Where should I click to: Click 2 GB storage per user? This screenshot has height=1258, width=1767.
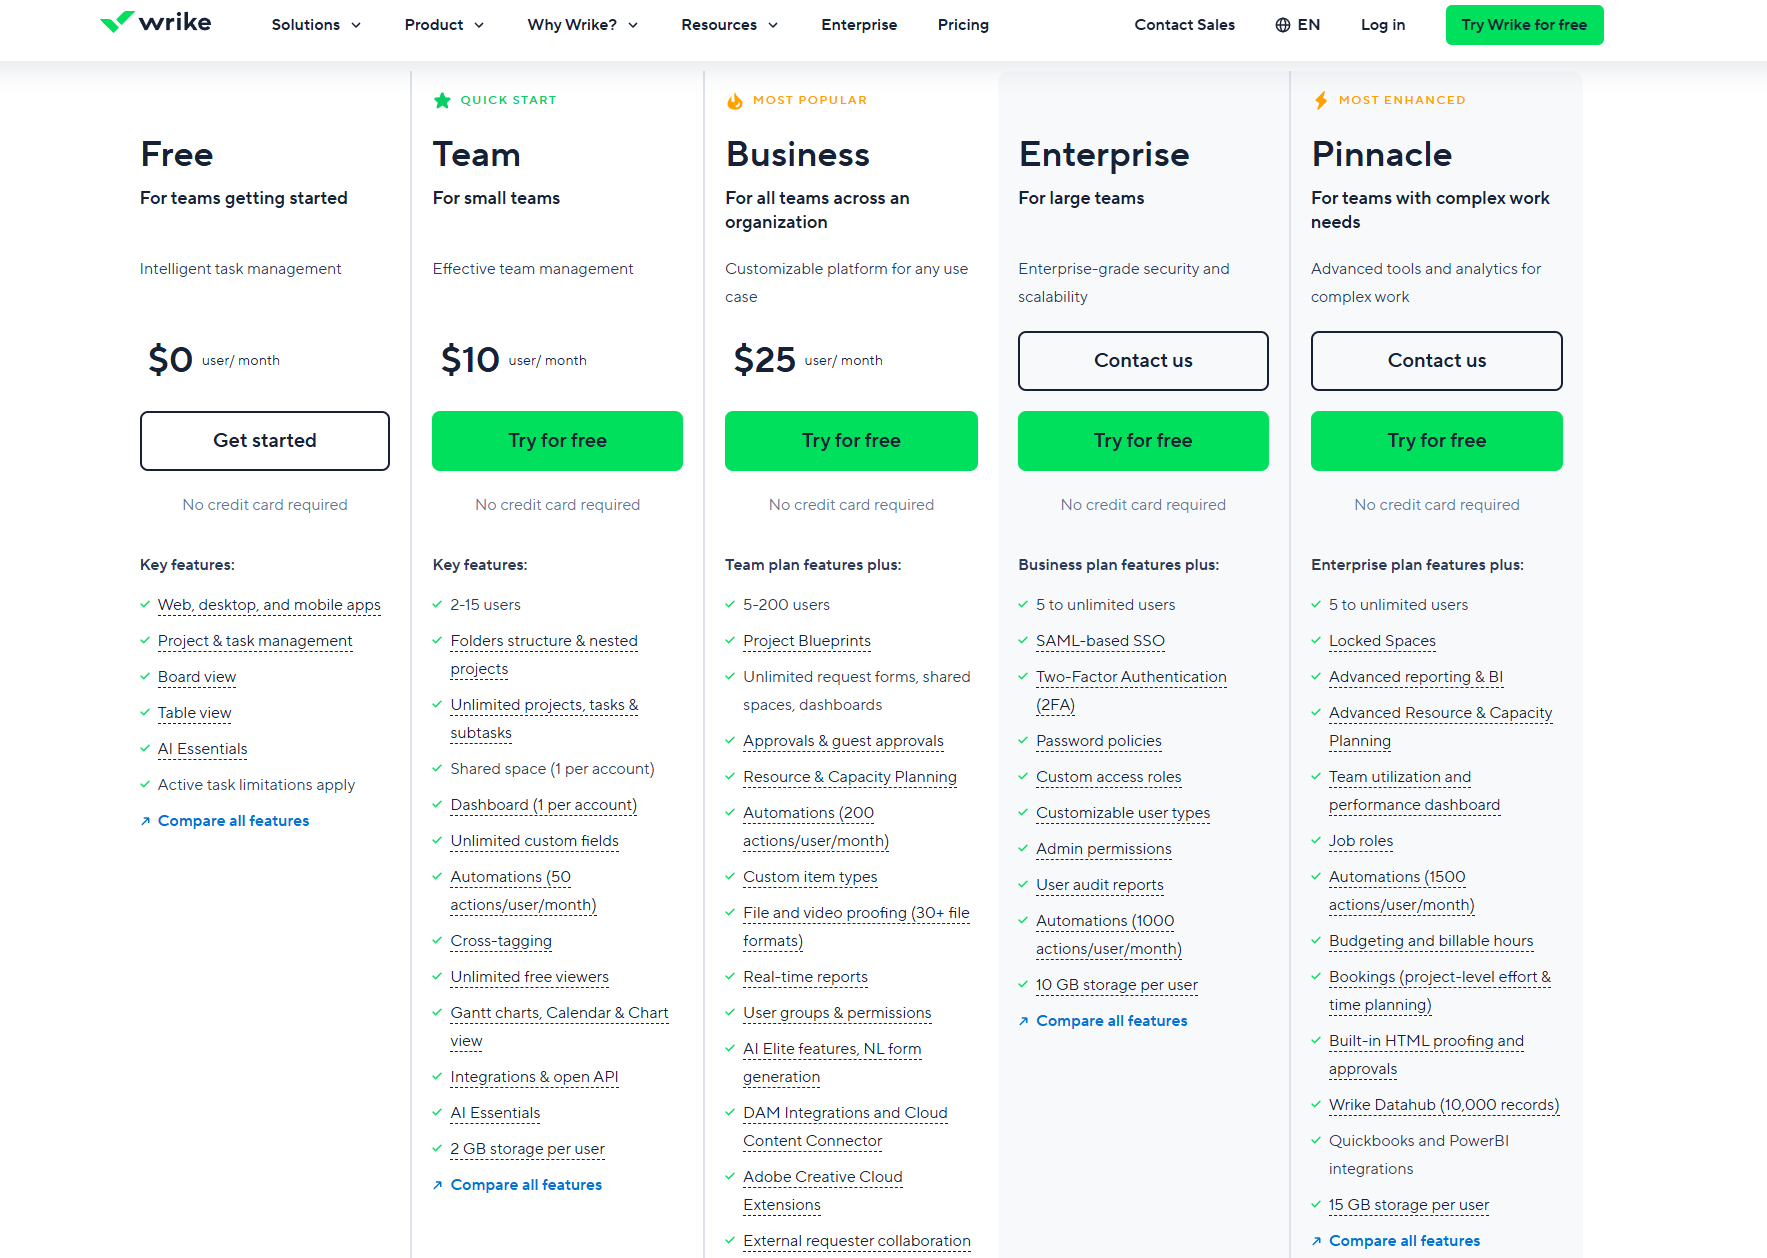[x=527, y=1149]
